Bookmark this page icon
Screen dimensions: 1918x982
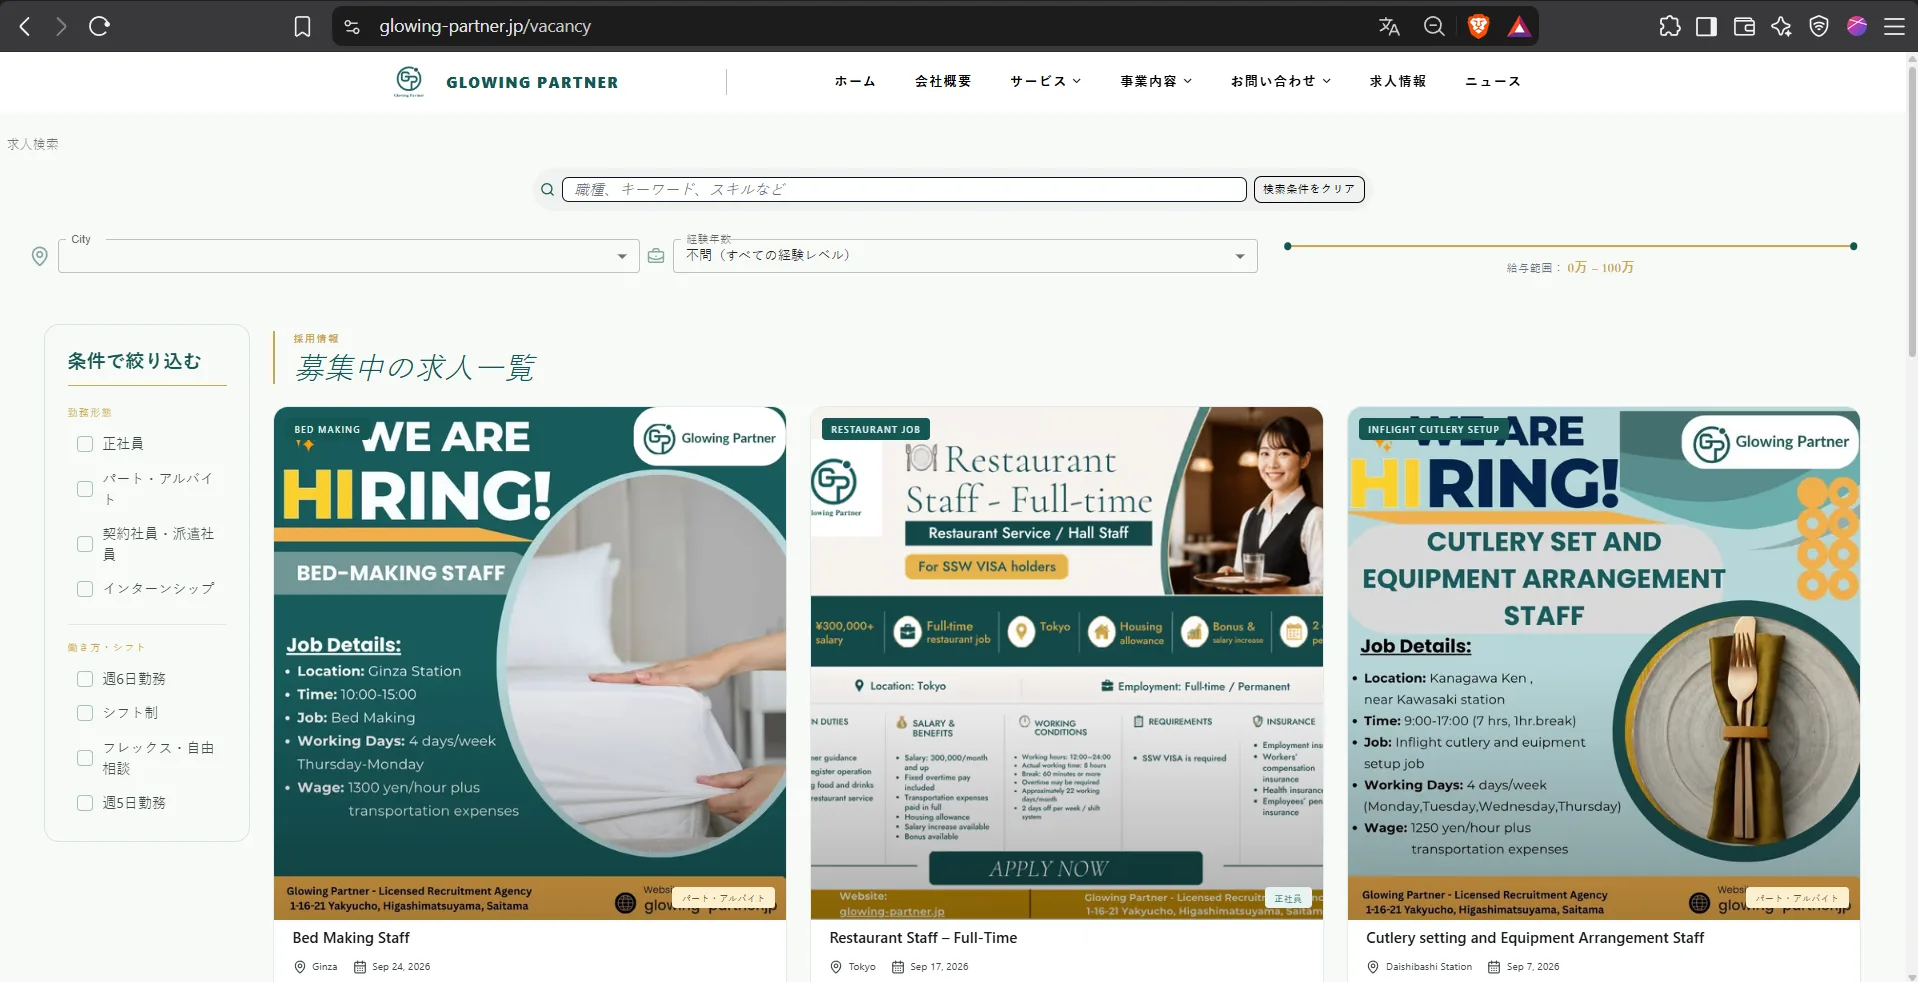[302, 27]
